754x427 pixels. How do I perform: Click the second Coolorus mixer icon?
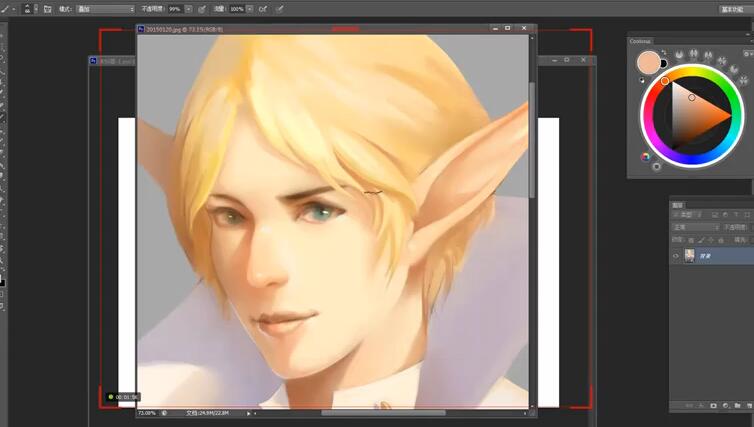coord(693,54)
